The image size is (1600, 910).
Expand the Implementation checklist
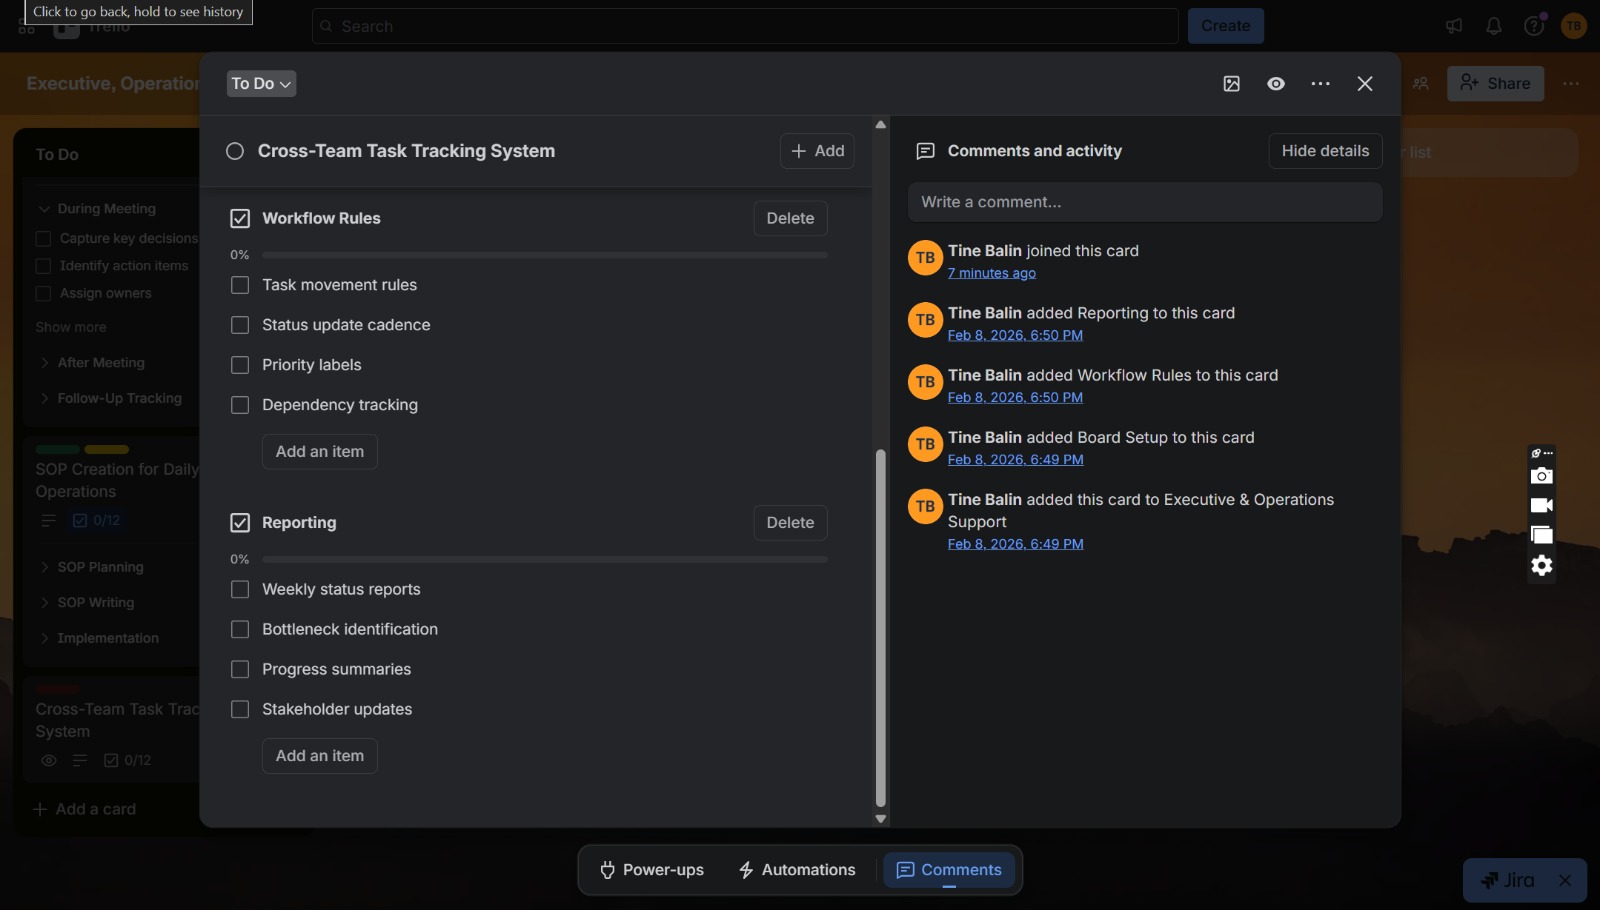[44, 638]
